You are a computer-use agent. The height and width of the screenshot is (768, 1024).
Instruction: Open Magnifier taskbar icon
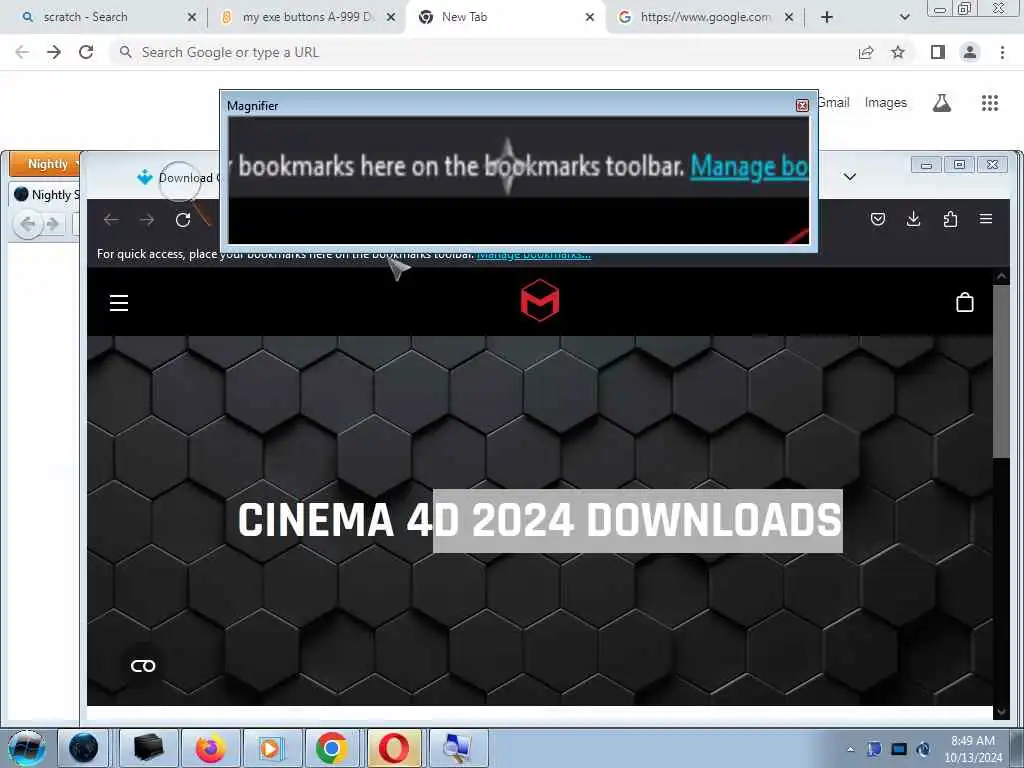point(457,748)
